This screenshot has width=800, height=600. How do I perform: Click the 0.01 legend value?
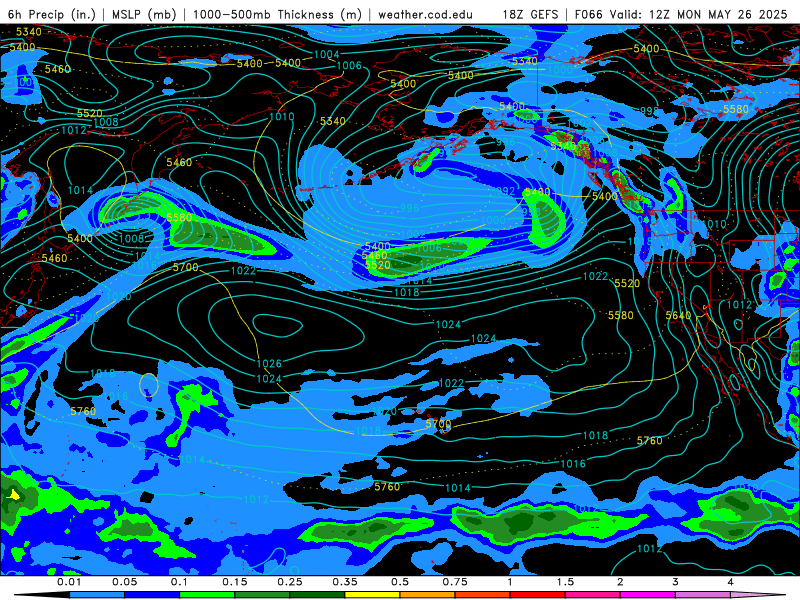pyautogui.click(x=69, y=582)
